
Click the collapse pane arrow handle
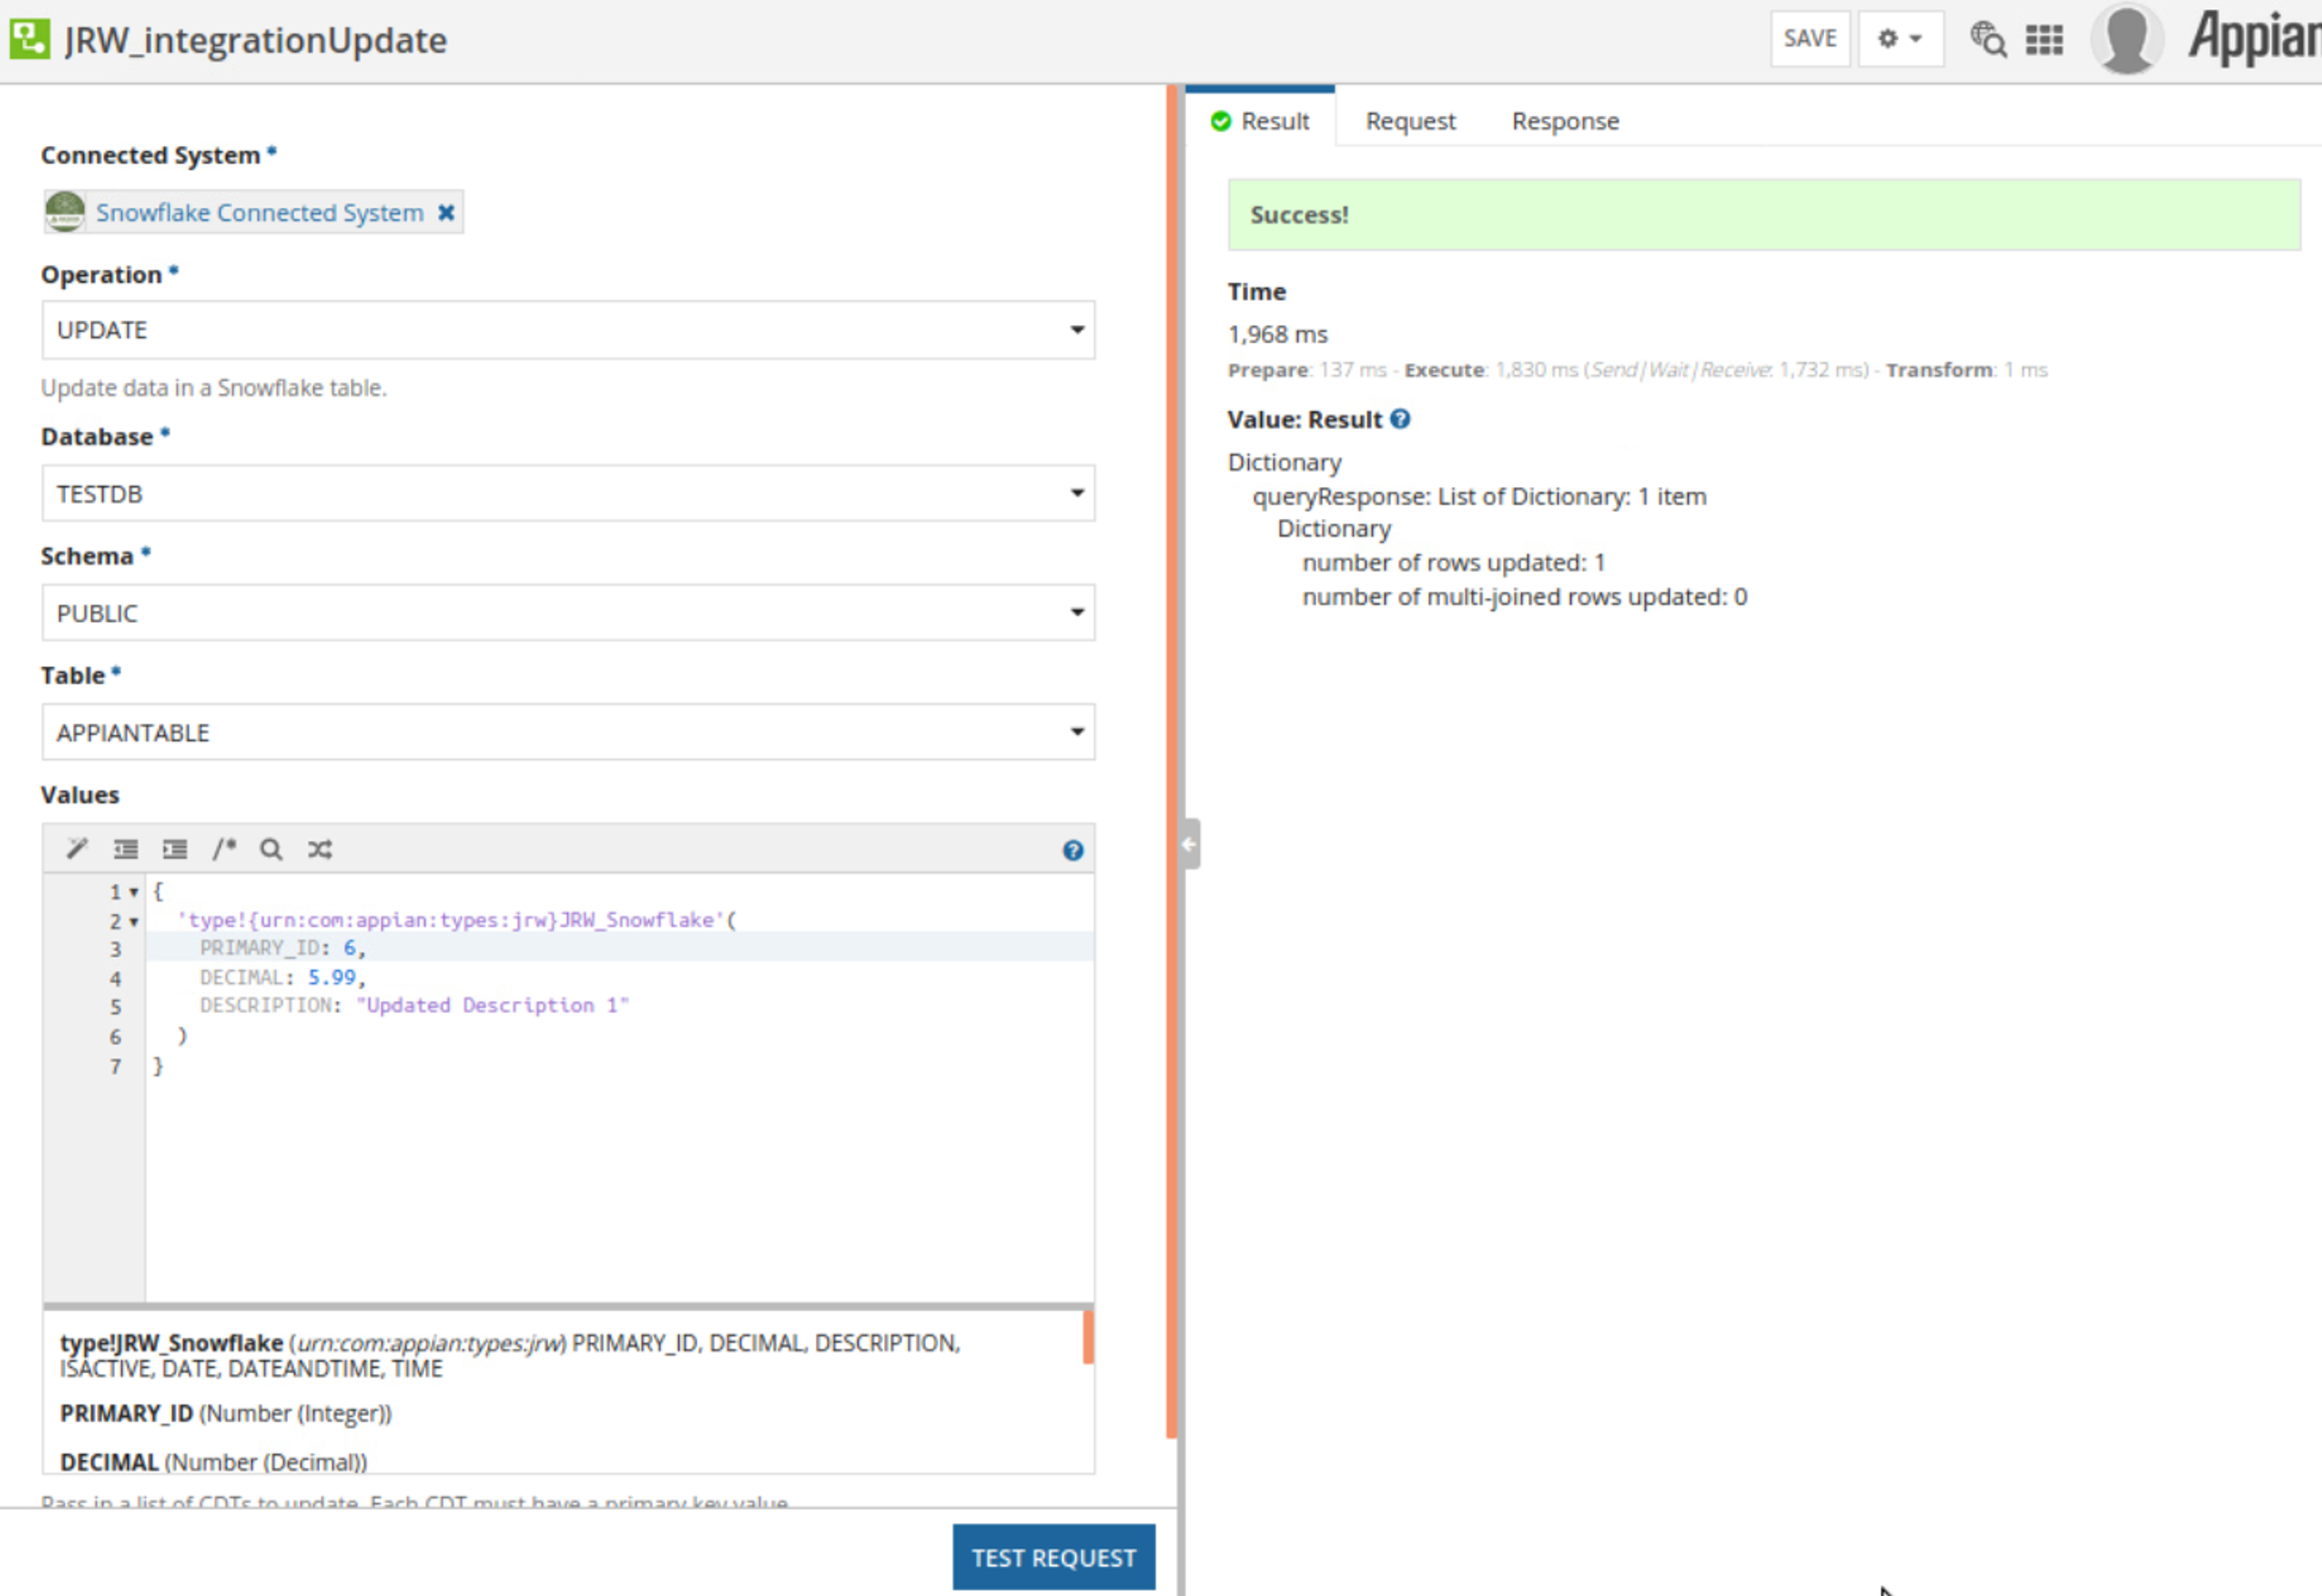(x=1190, y=844)
